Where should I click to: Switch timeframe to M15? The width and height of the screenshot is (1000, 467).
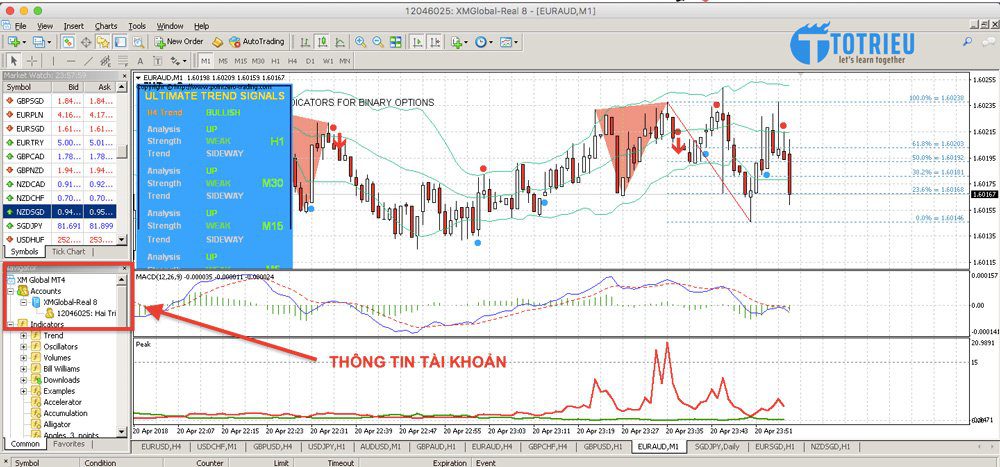240,61
